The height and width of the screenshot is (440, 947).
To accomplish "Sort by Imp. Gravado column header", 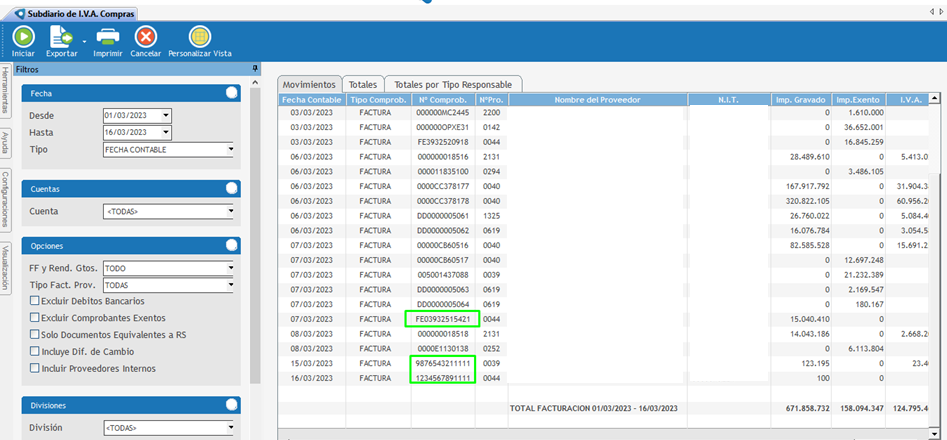I will click(801, 100).
